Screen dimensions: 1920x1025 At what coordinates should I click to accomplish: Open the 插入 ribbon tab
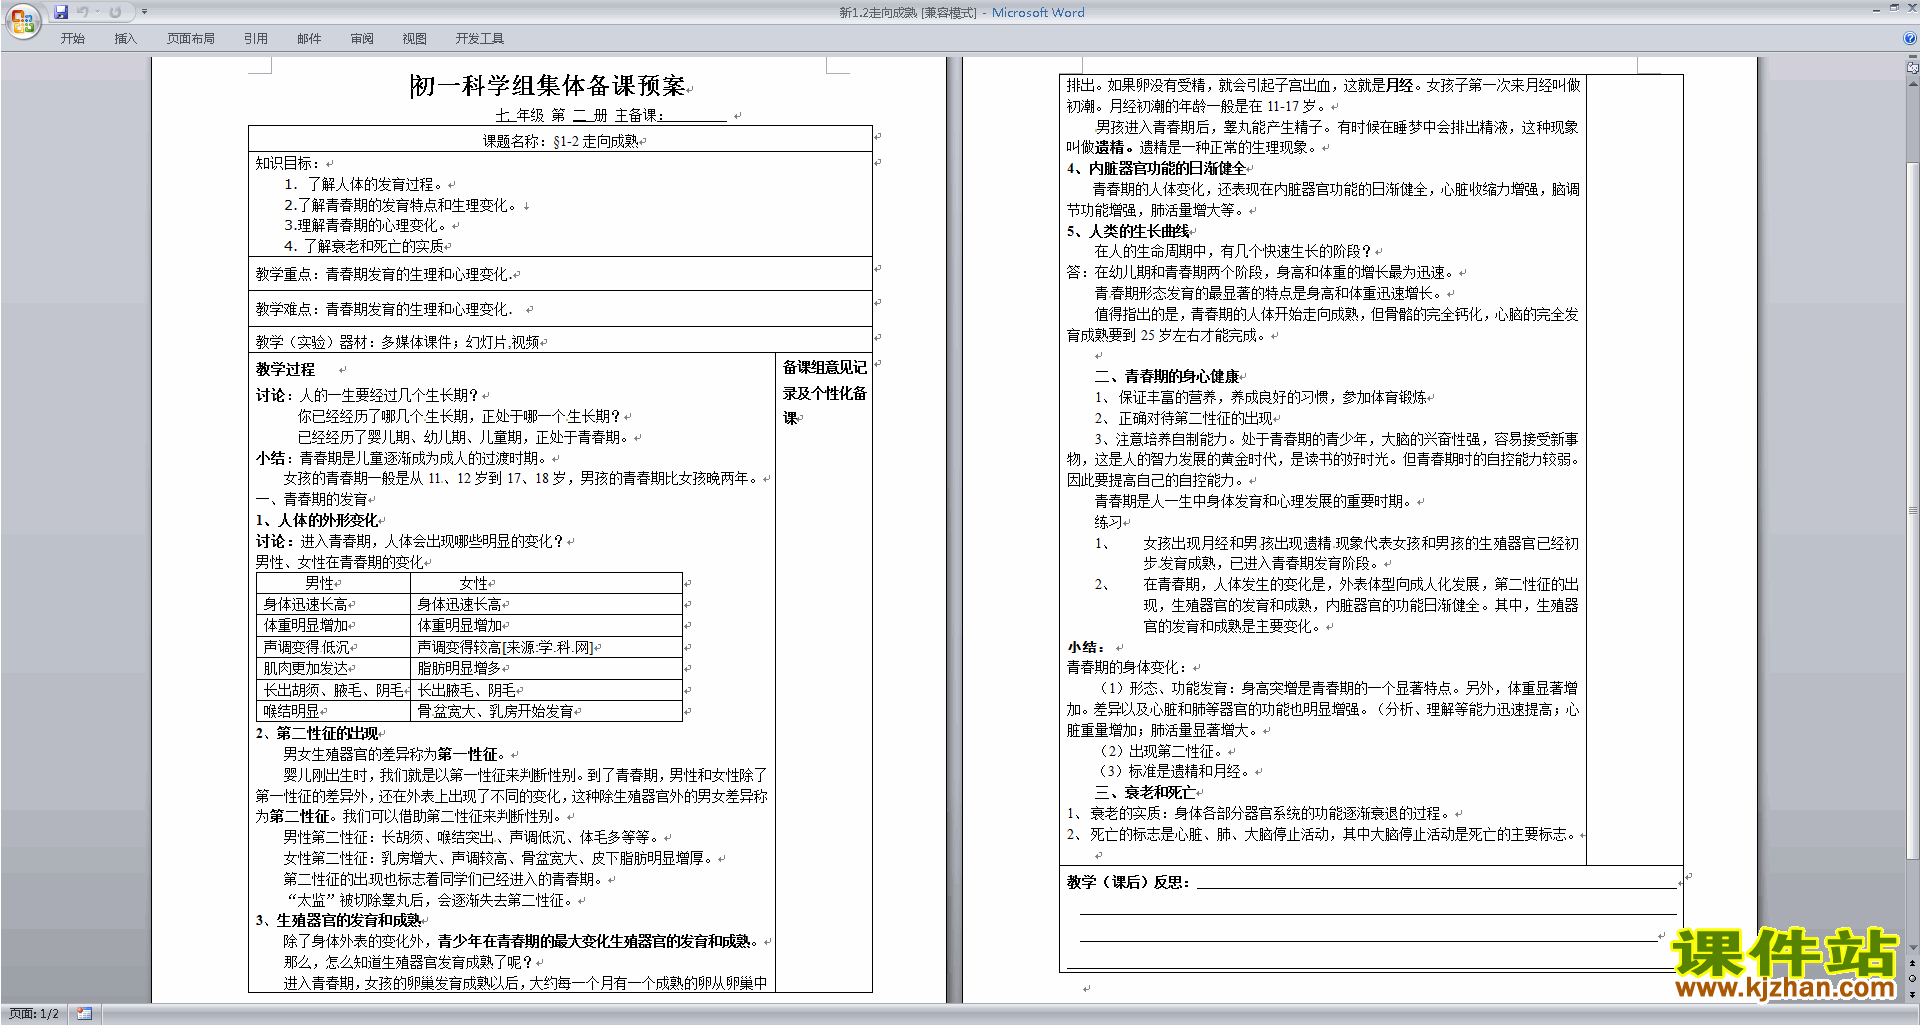click(x=125, y=39)
